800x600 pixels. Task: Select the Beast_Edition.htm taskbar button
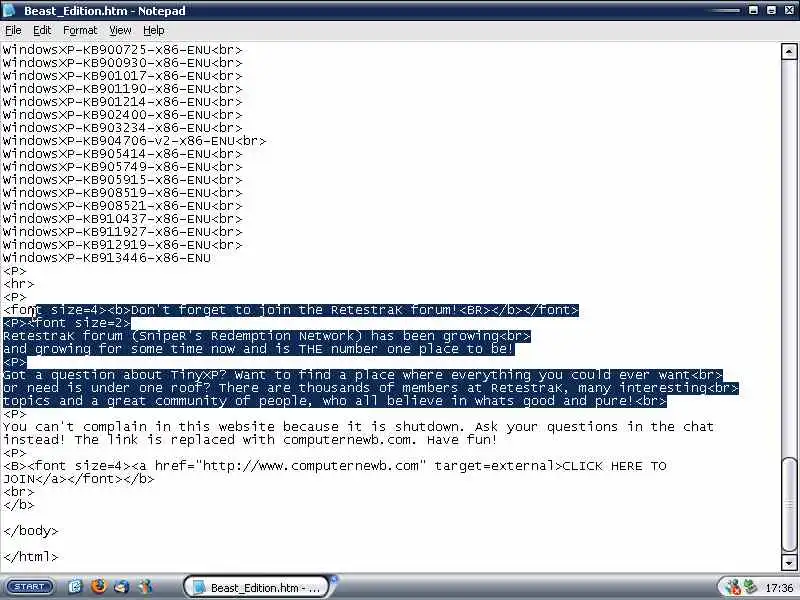257,587
